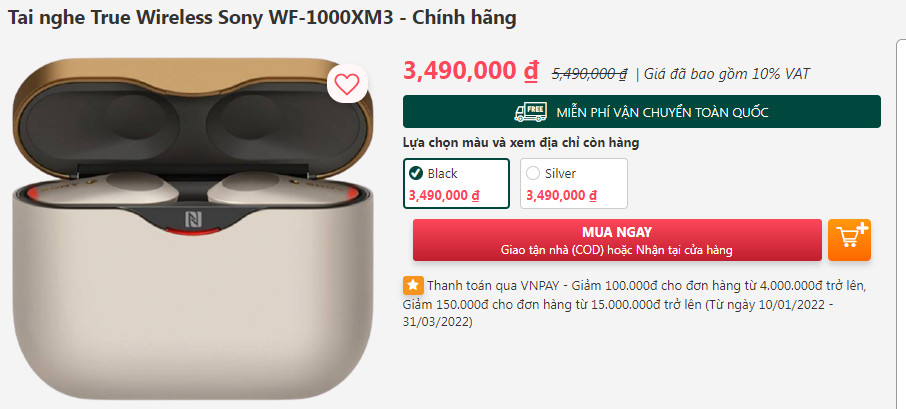Select the Silver color radio circle
Screen dimensions: 906x409
(x=533, y=173)
